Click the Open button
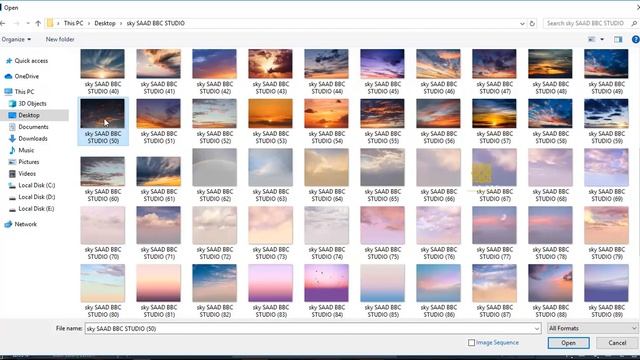Viewport: 640px width, 360px height. click(x=569, y=343)
